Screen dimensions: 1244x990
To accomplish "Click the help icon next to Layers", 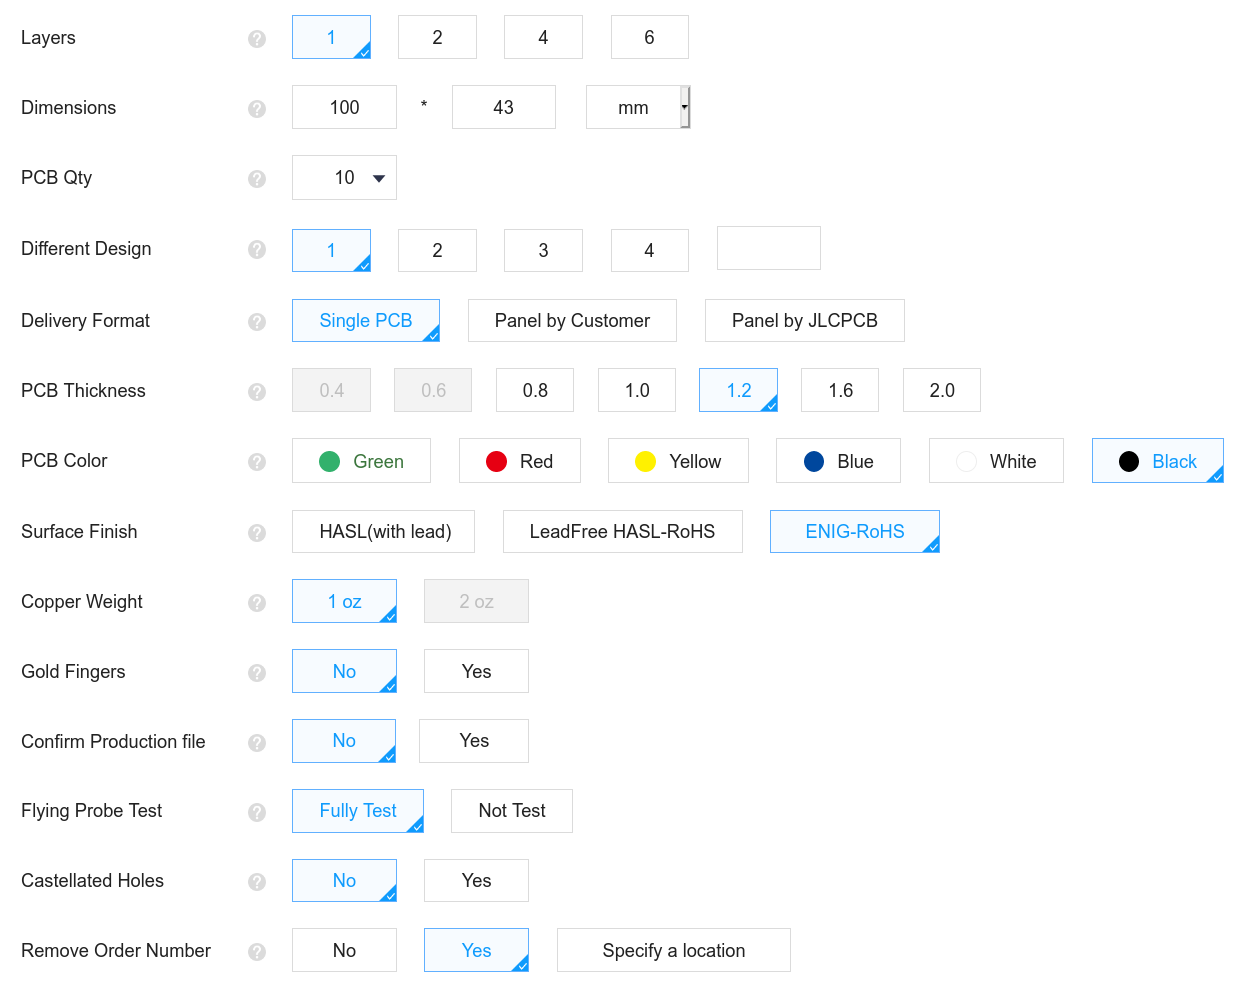I will pos(257,39).
